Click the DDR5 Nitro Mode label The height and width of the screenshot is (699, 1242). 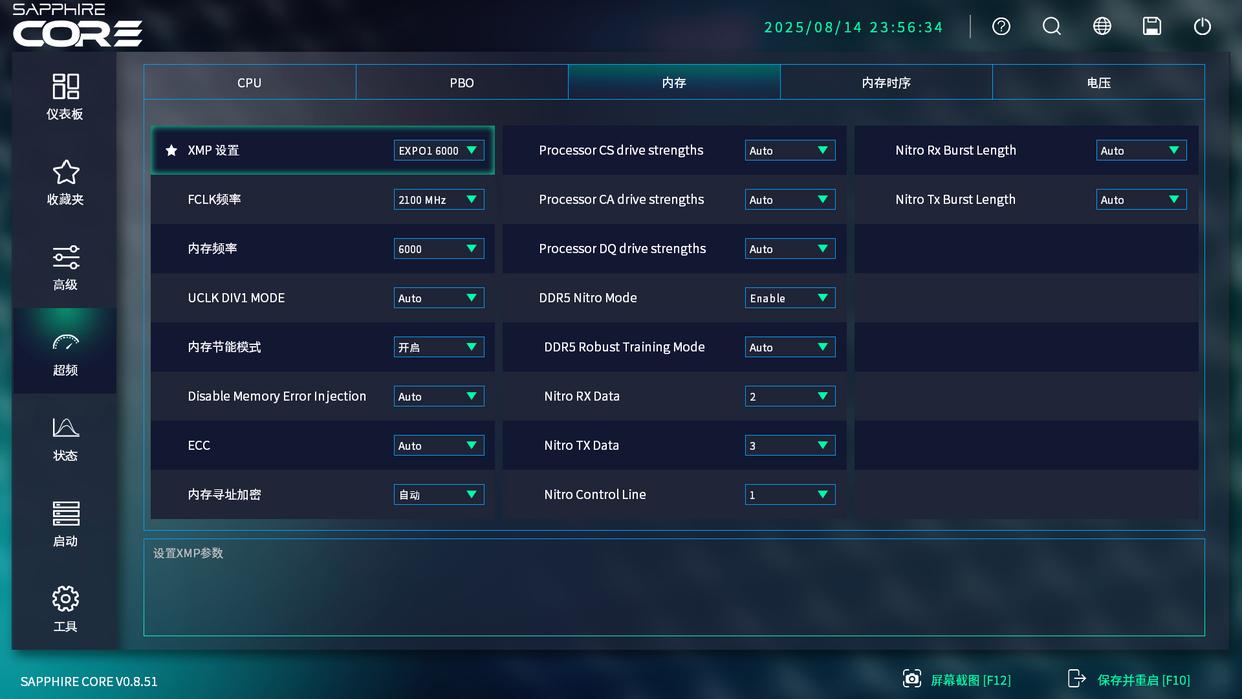[x=588, y=298]
